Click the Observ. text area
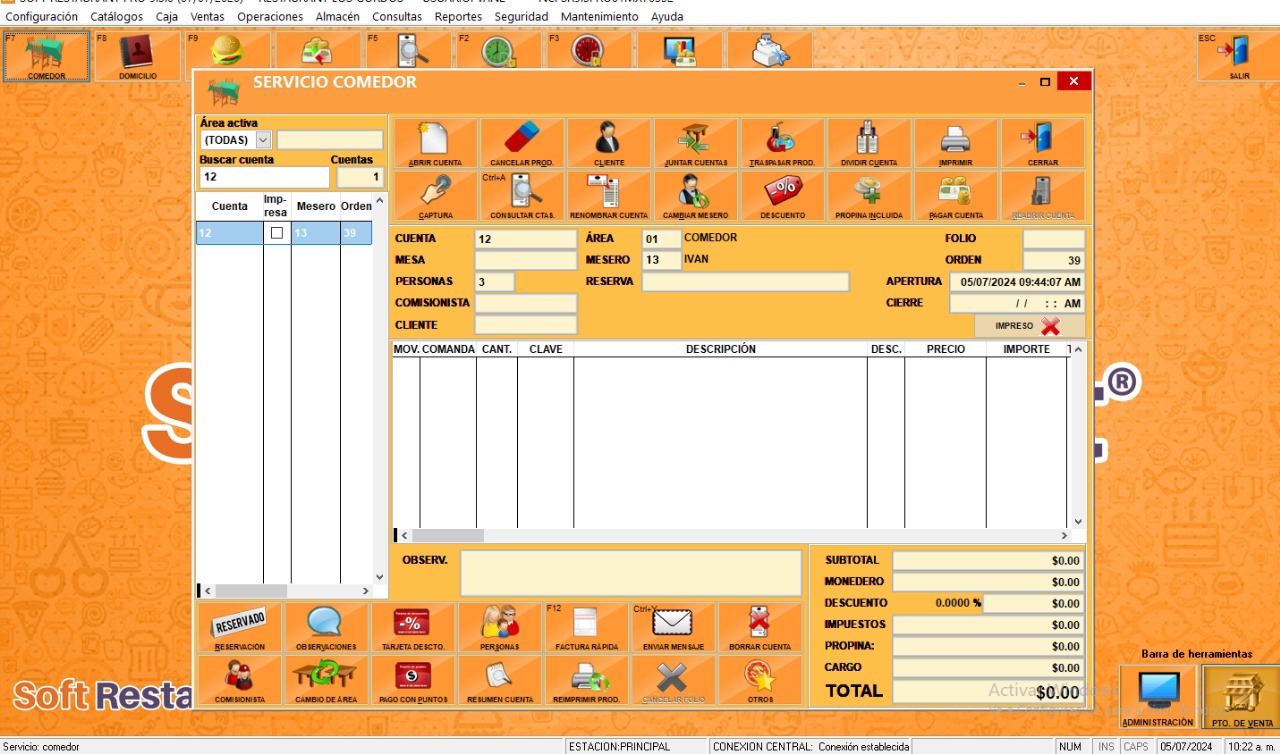The height and width of the screenshot is (754, 1280). tap(631, 573)
